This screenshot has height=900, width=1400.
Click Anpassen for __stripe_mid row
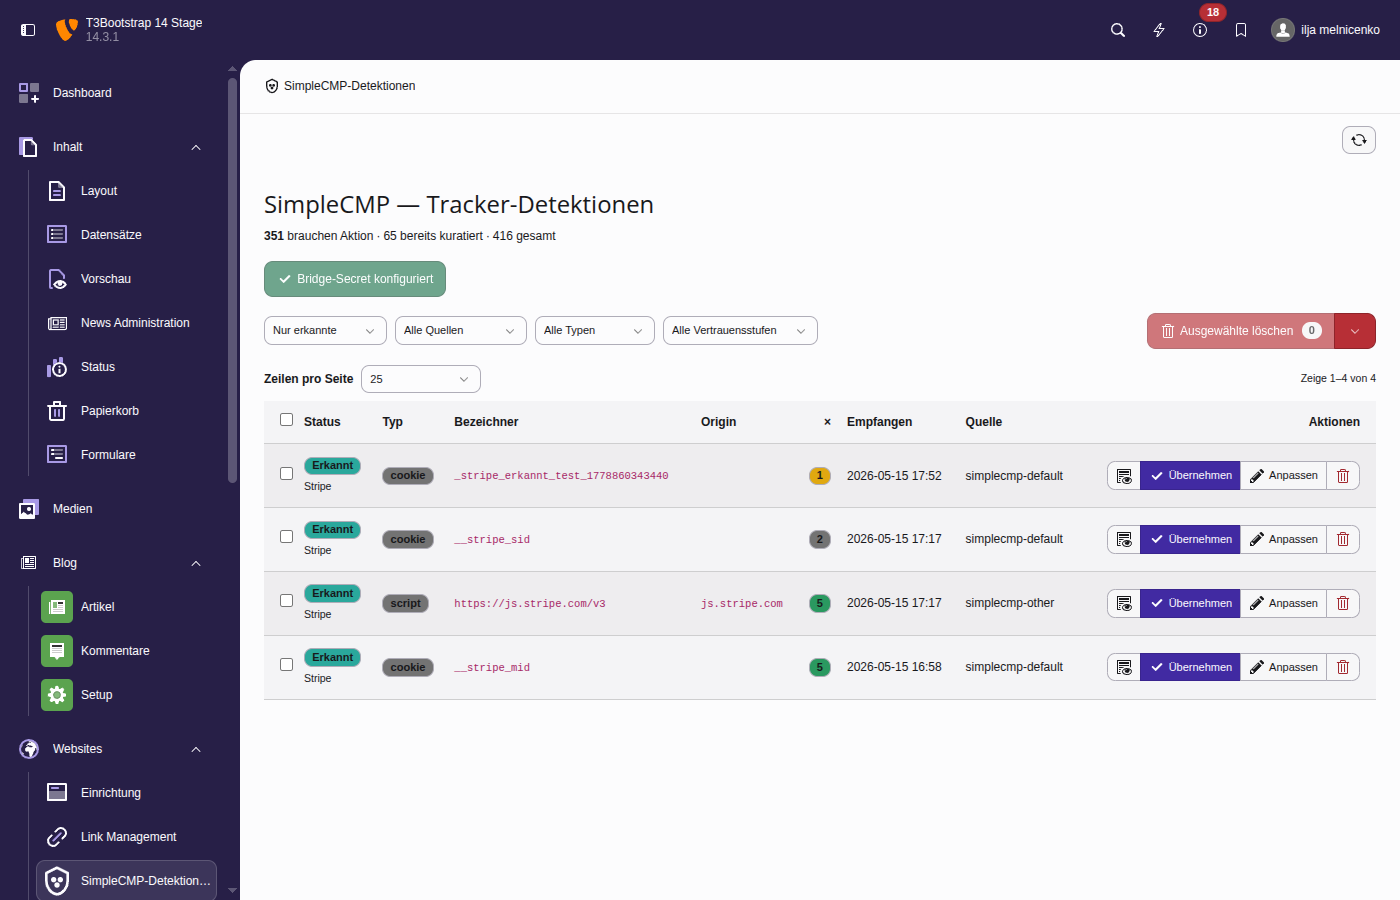[x=1284, y=668]
